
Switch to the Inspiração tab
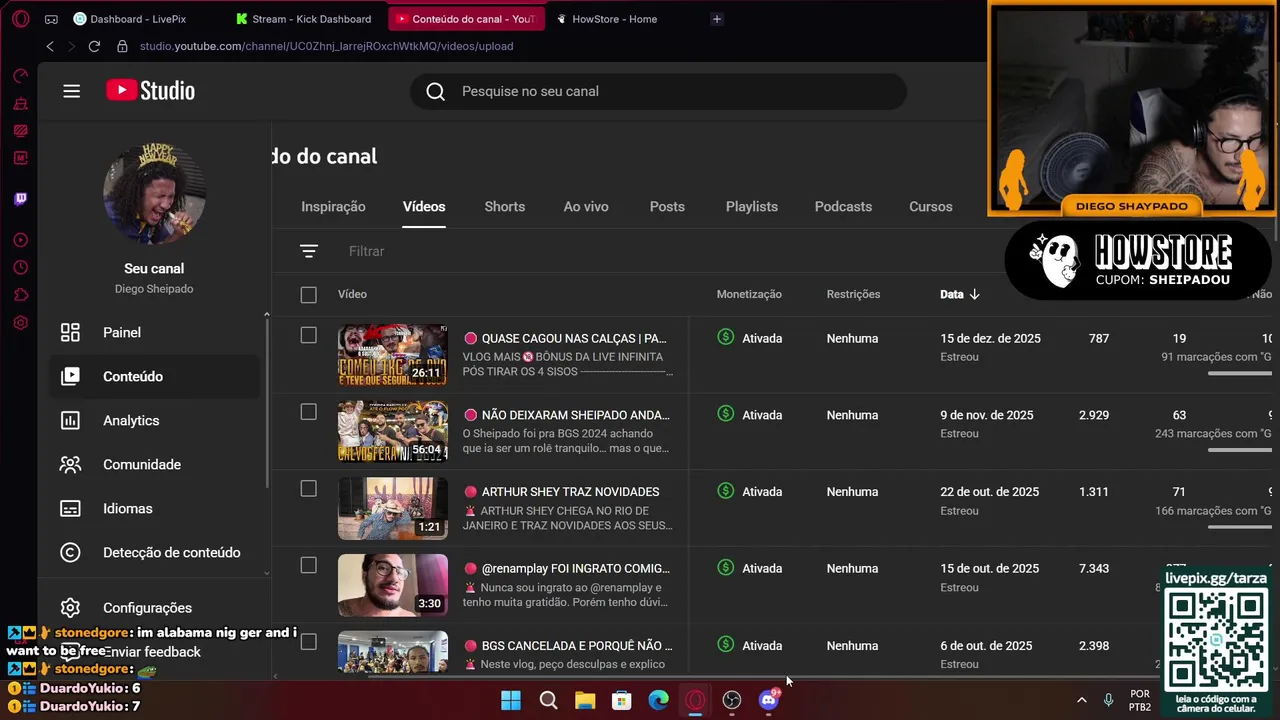333,206
